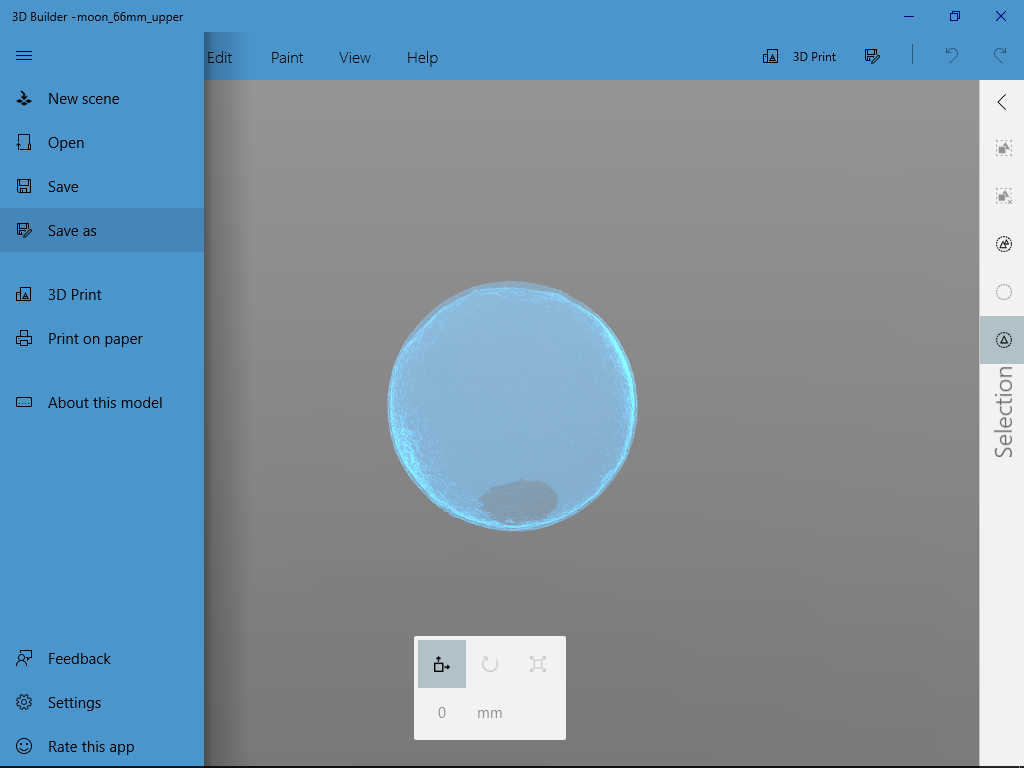The height and width of the screenshot is (768, 1024).
Task: Open Print on paper option
Action: click(93, 338)
